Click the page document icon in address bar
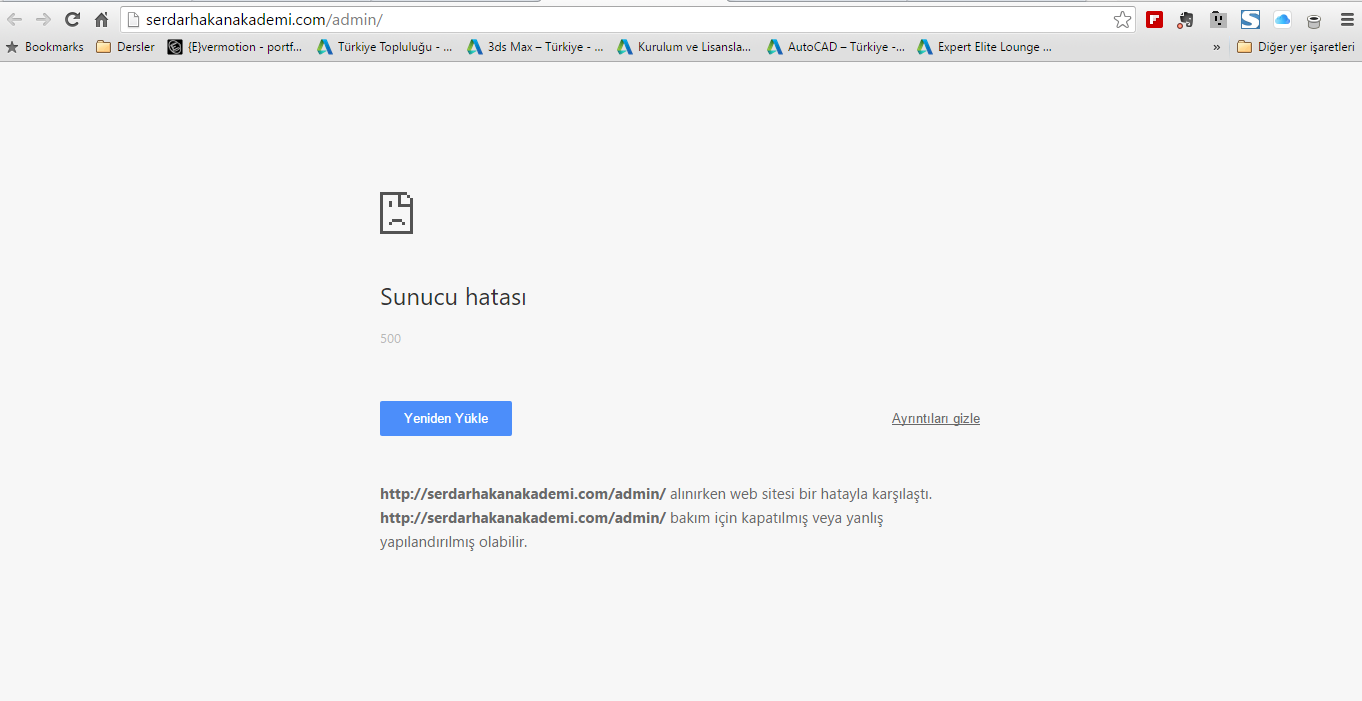1362x701 pixels. [132, 19]
